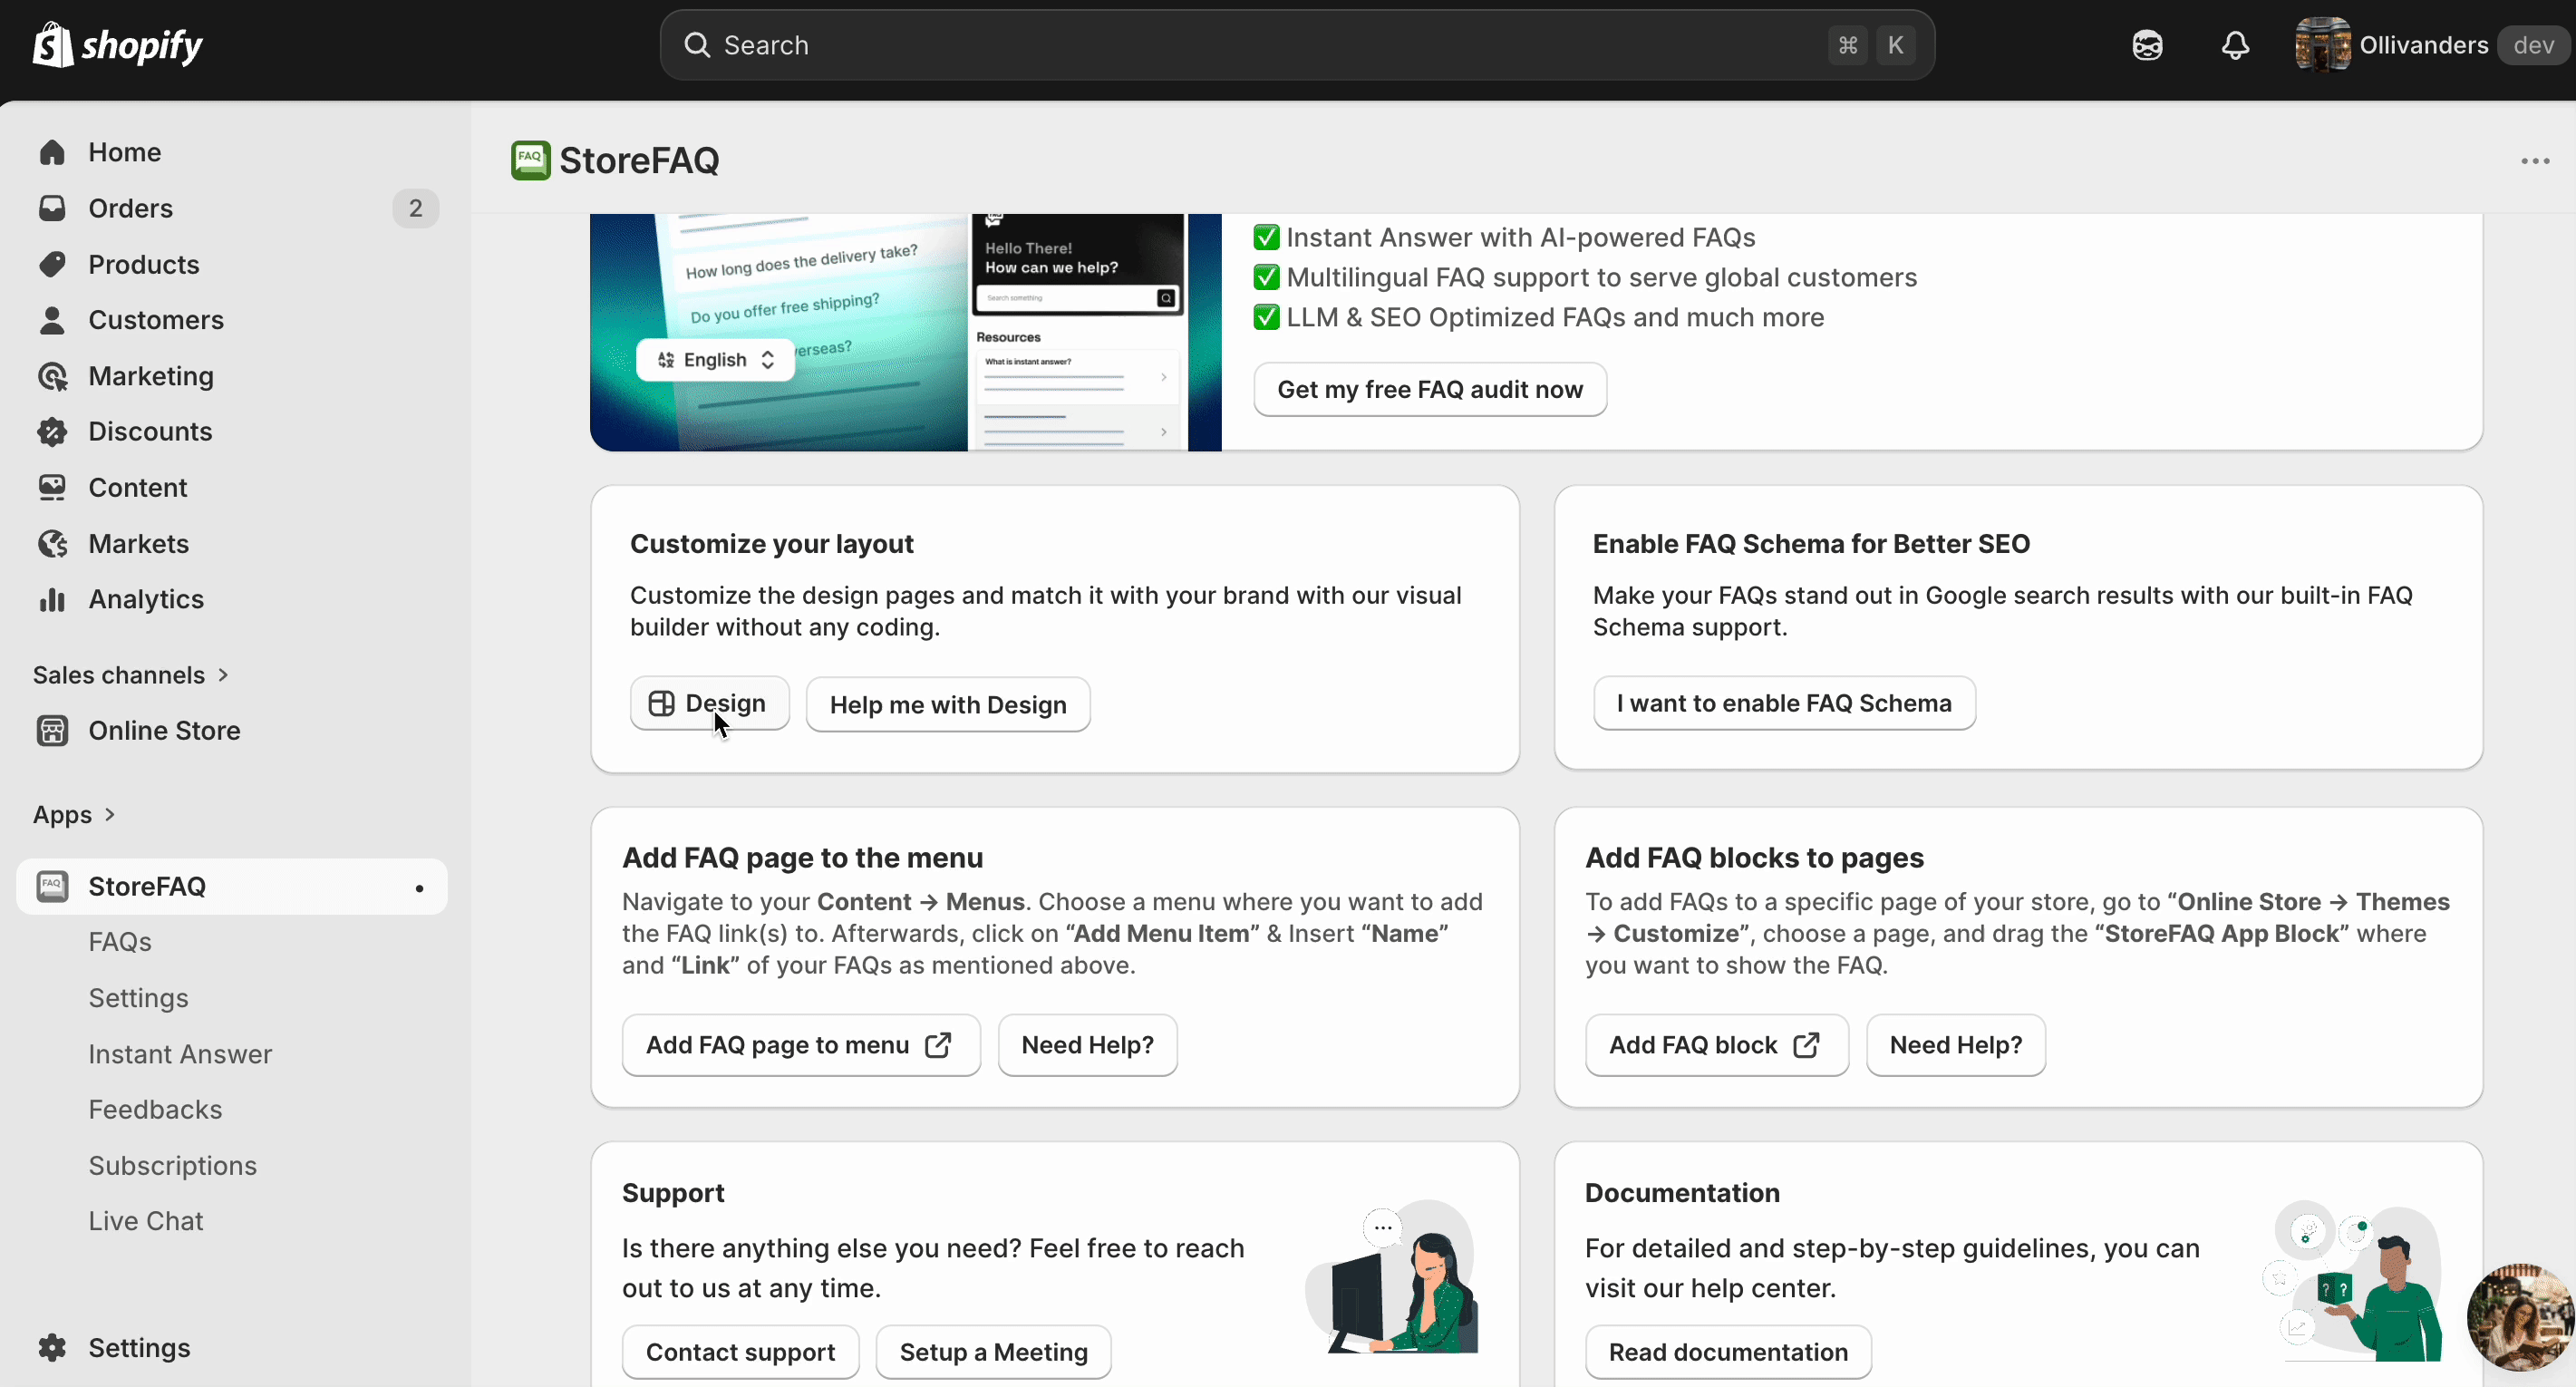Click the FAQ promo banner image
This screenshot has width=2576, height=1387.
tap(906, 332)
